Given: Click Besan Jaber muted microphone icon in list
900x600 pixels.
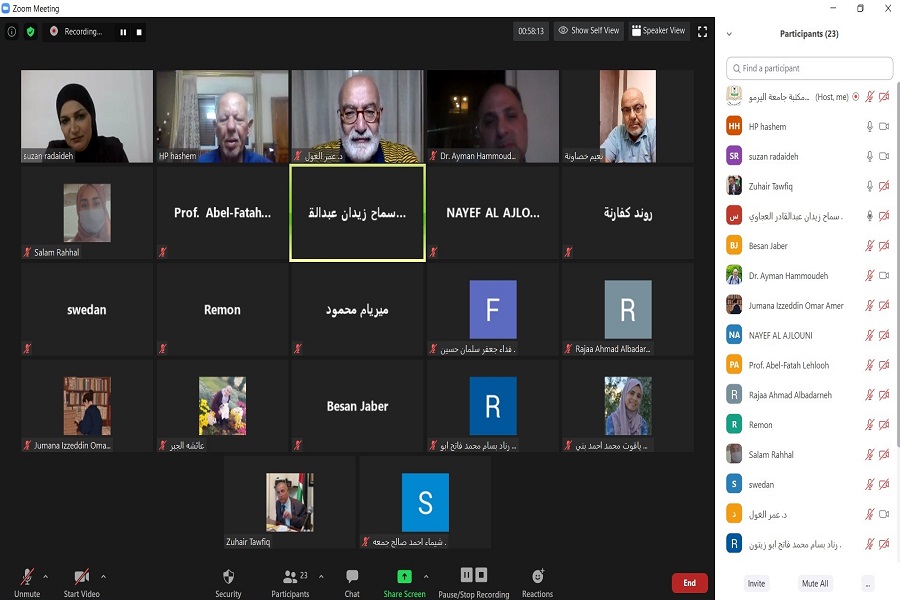Looking at the screenshot, I should coord(870,246).
